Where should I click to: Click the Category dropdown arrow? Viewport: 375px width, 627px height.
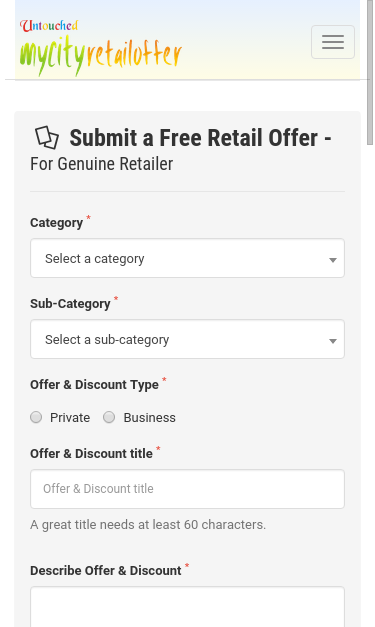pyautogui.click(x=332, y=260)
